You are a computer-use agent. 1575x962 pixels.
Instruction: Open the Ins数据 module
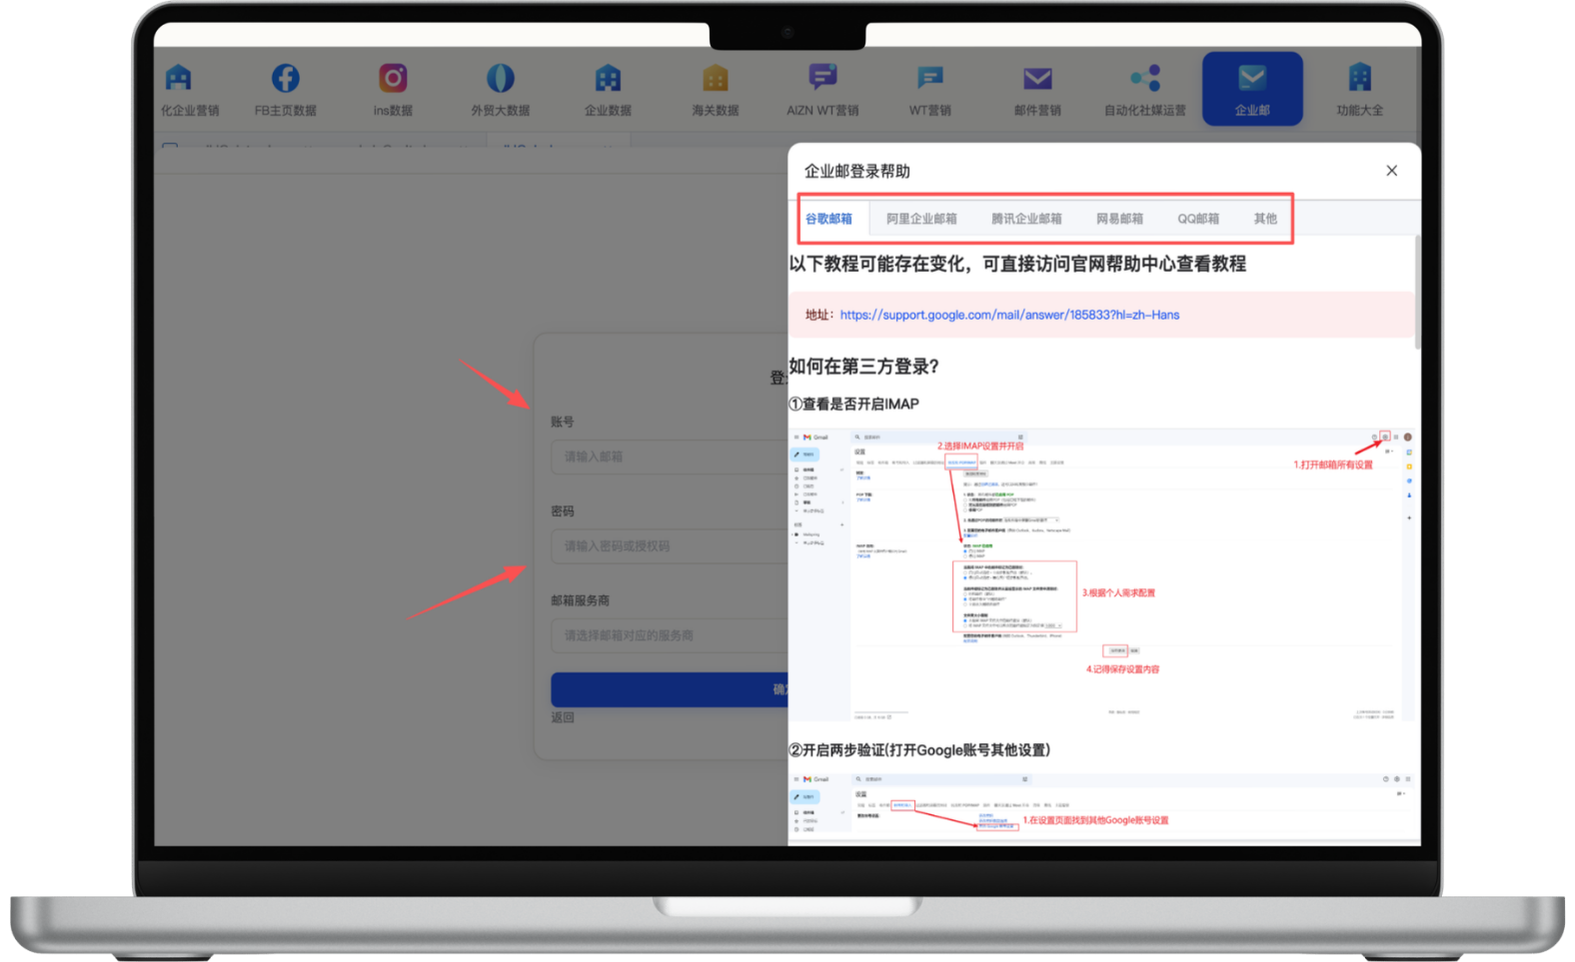click(393, 89)
